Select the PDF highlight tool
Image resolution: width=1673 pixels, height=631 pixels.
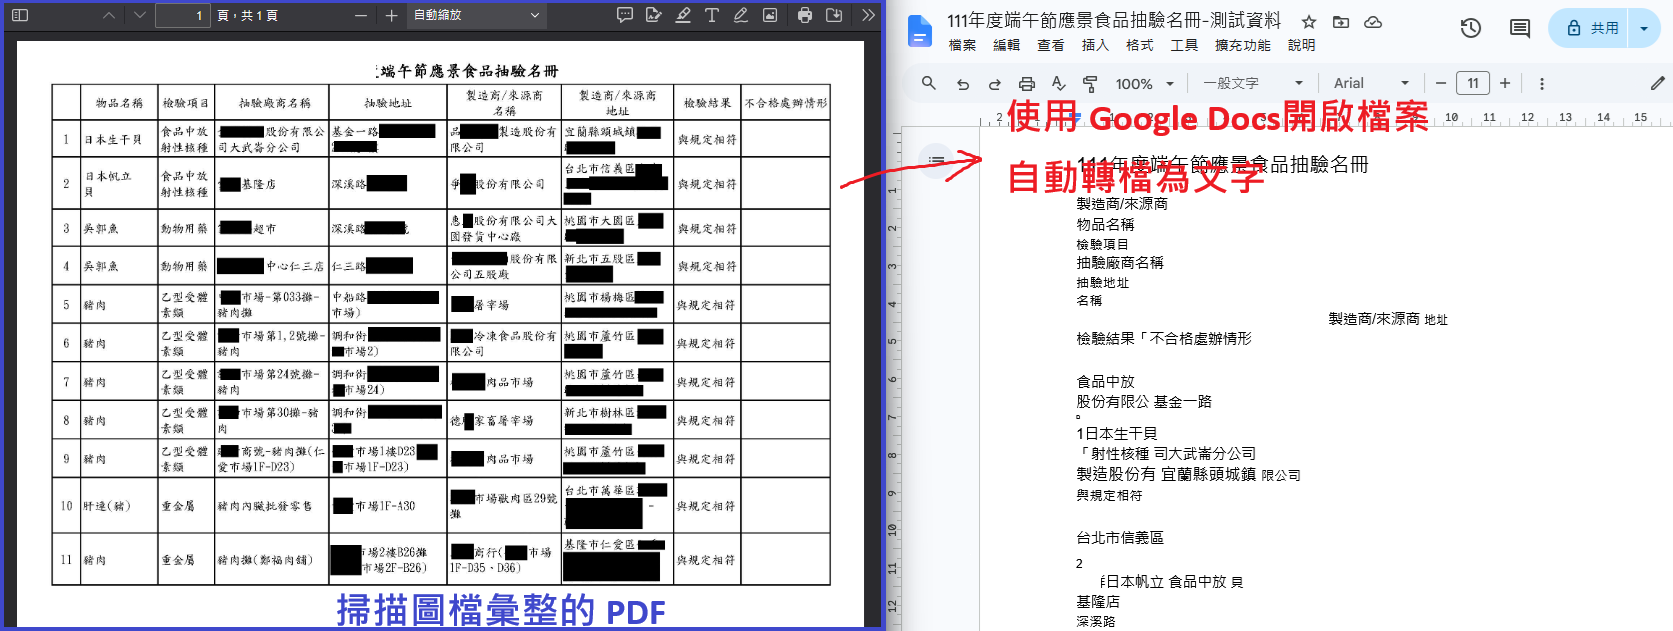click(683, 15)
